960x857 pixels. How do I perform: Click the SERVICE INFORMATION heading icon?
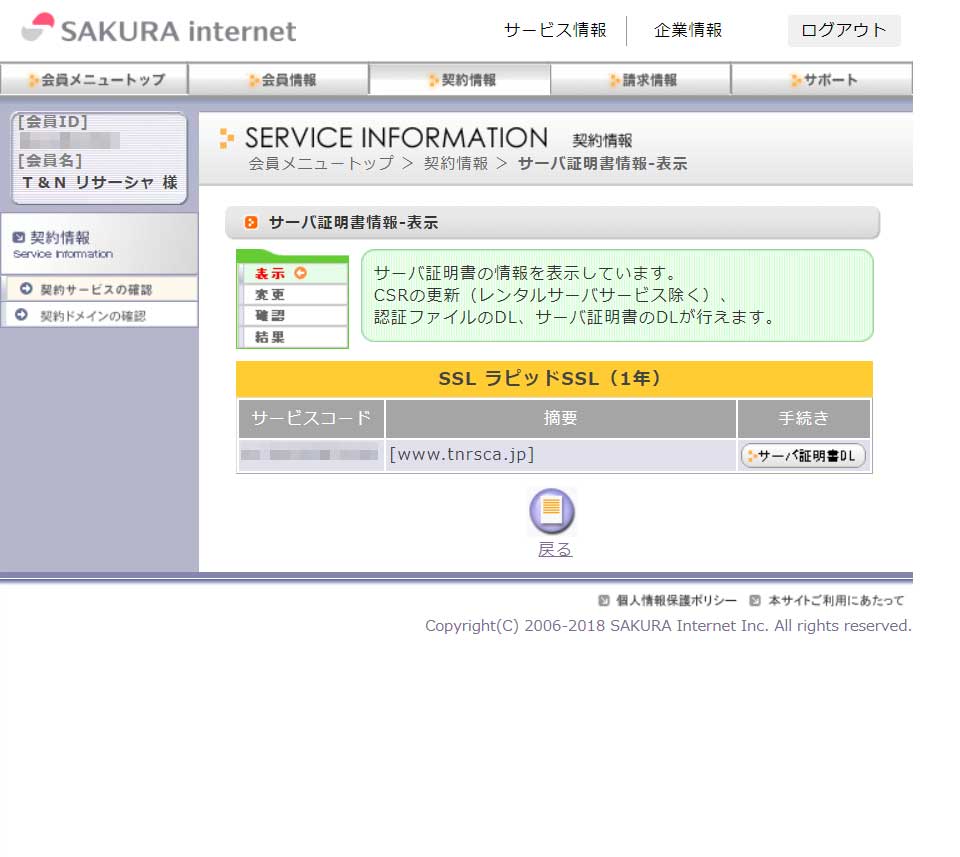pos(227,138)
